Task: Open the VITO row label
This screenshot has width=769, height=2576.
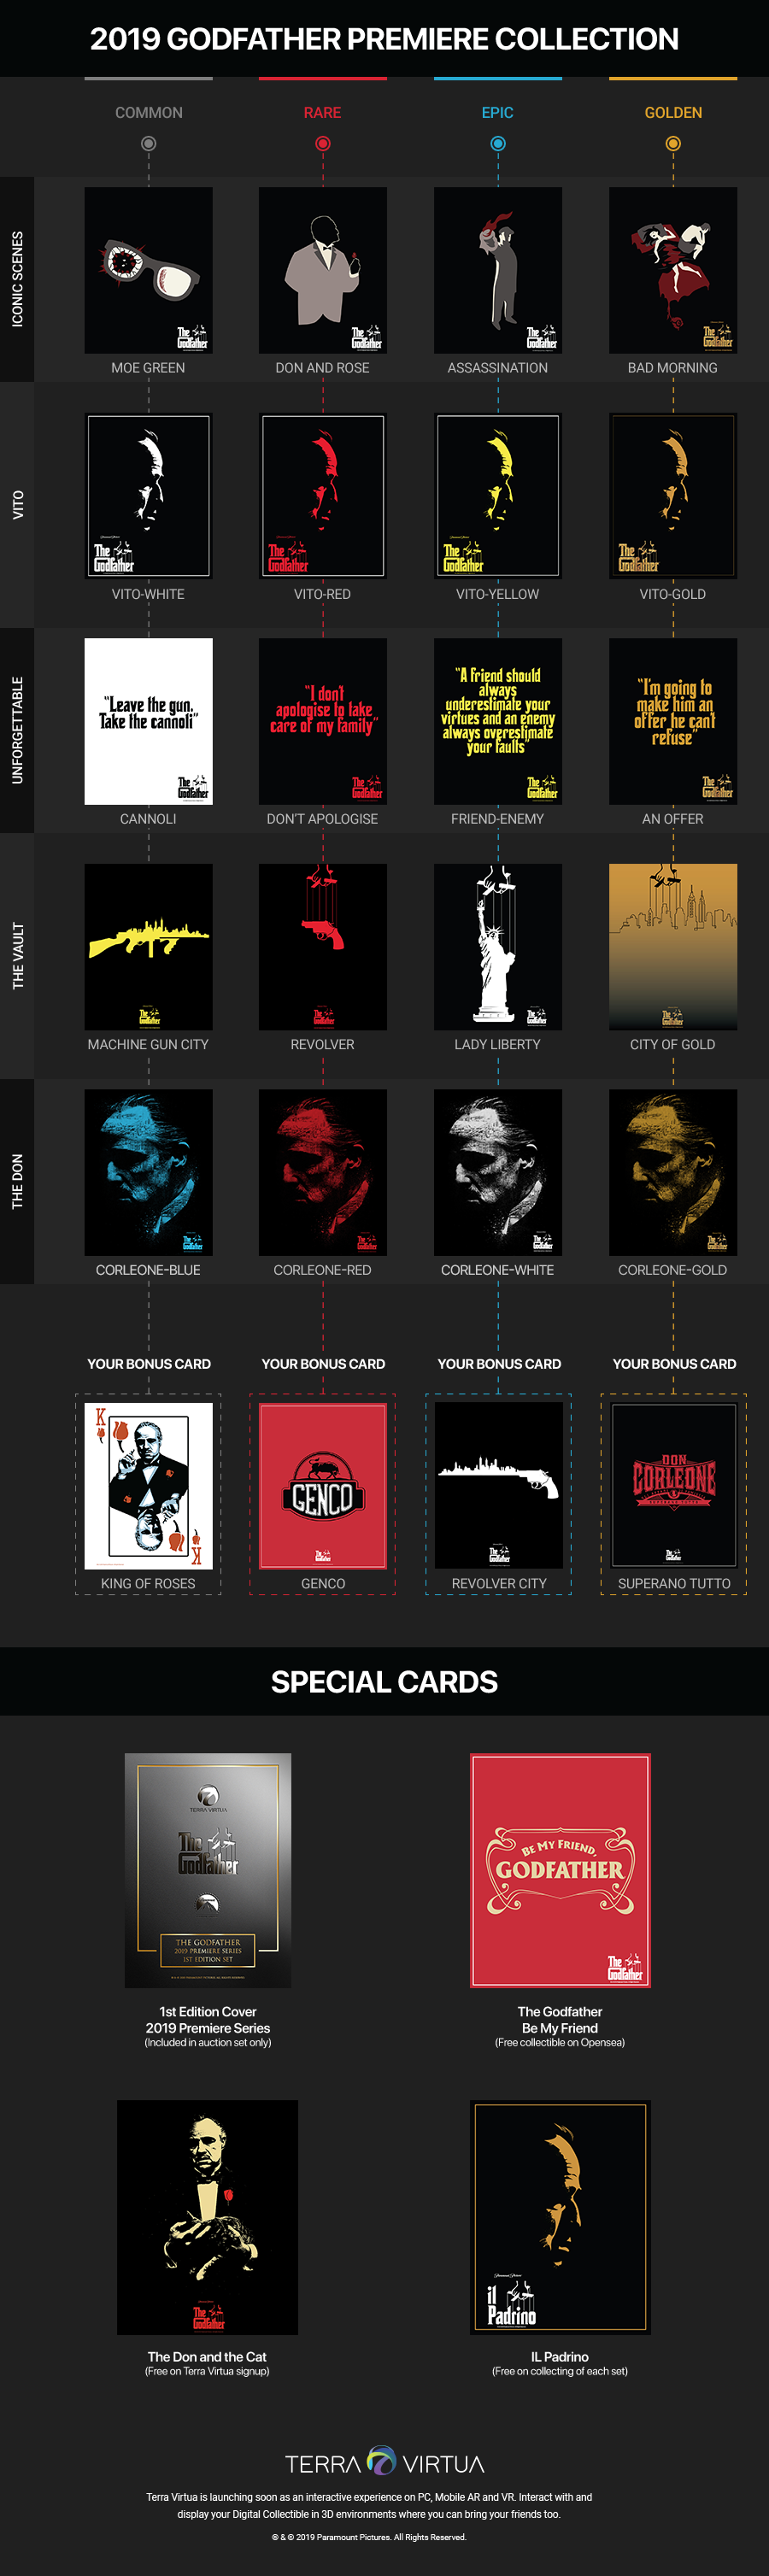Action: (17, 505)
